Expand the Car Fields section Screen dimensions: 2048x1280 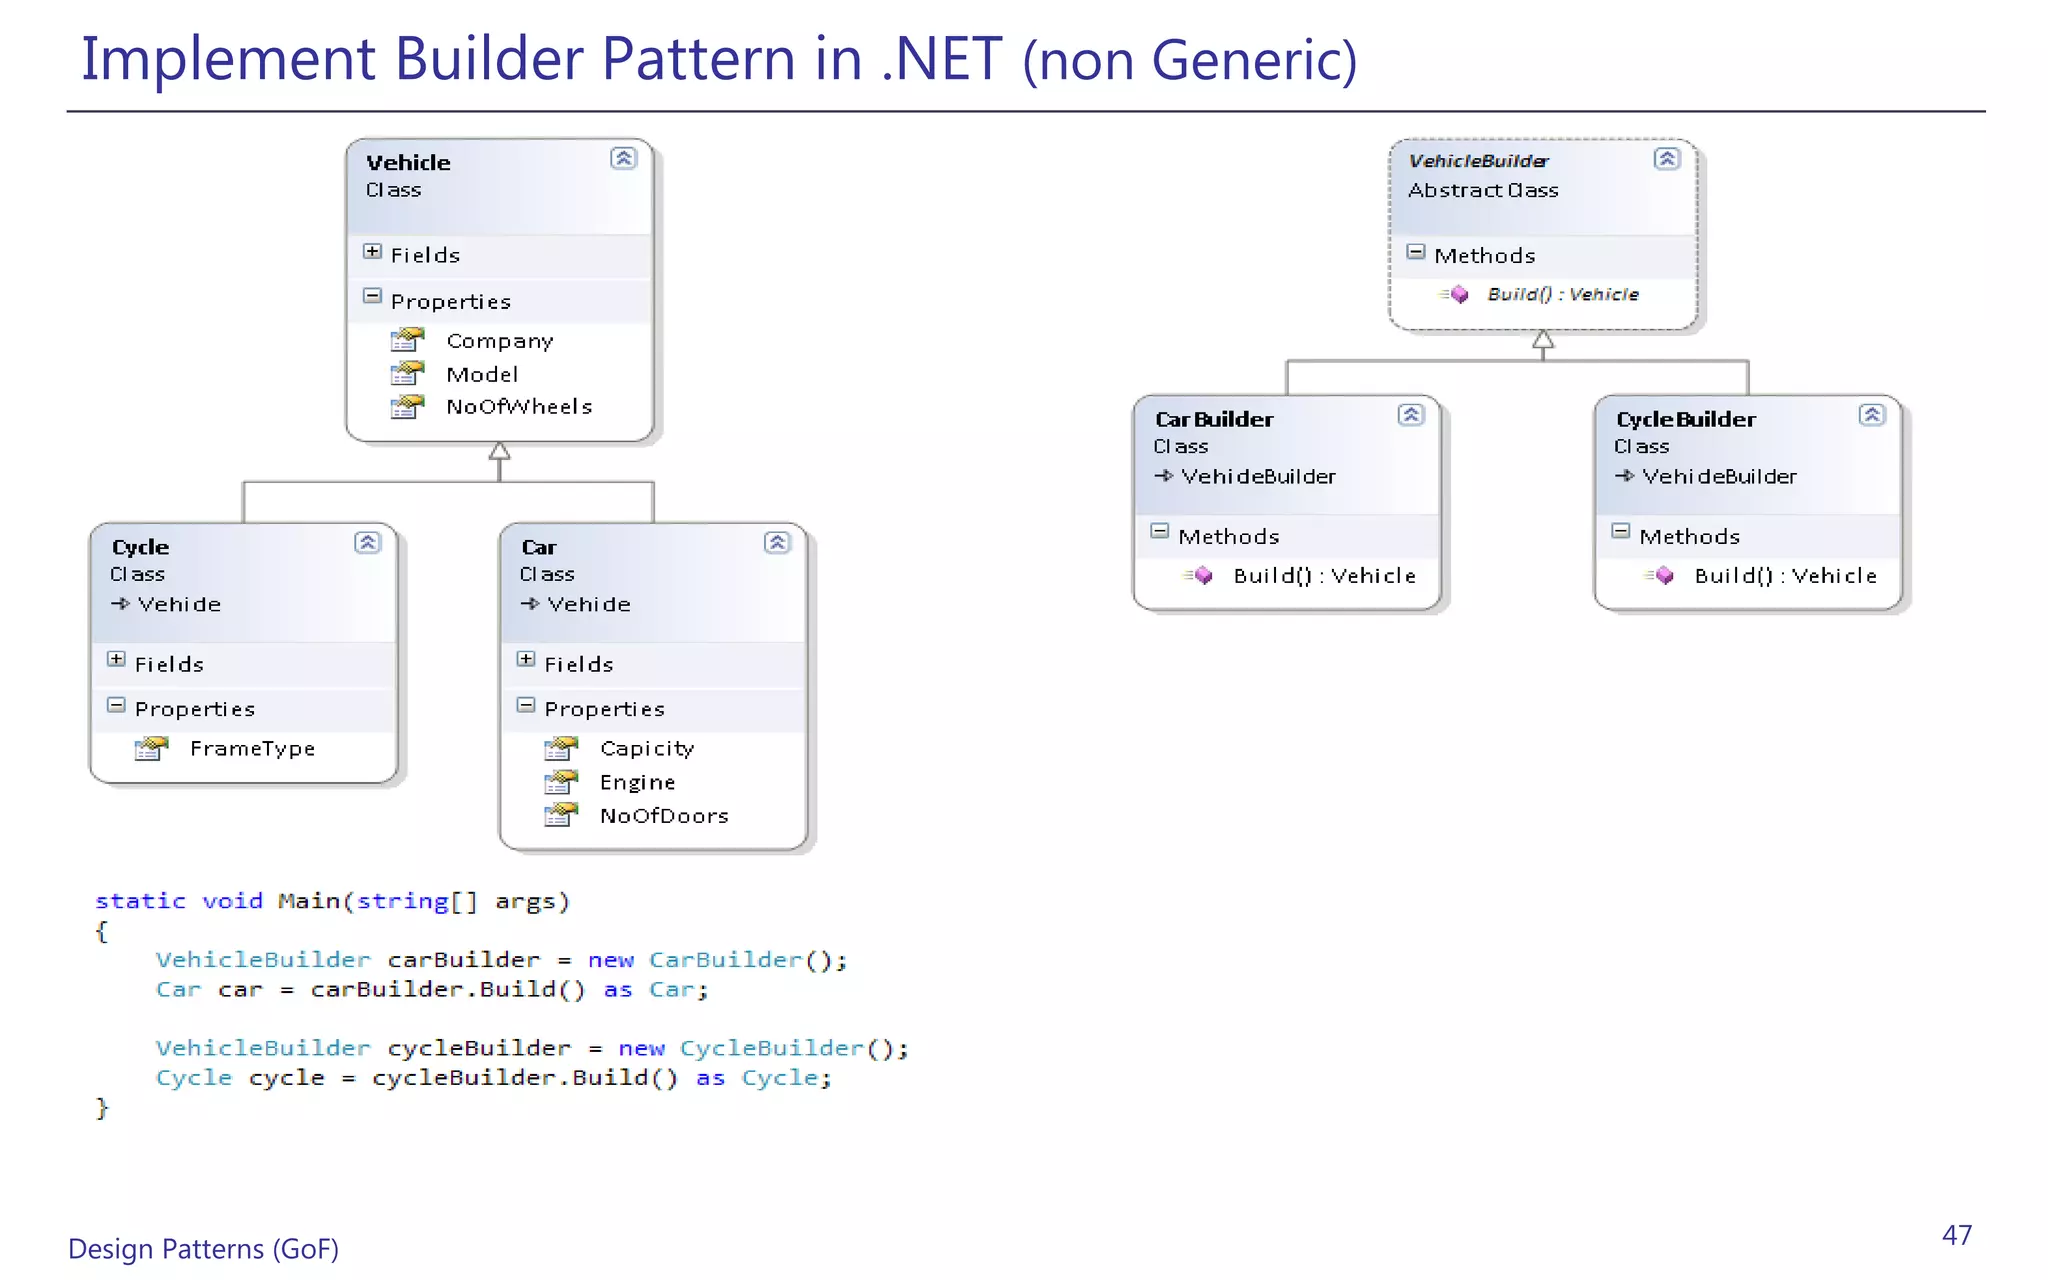526,659
